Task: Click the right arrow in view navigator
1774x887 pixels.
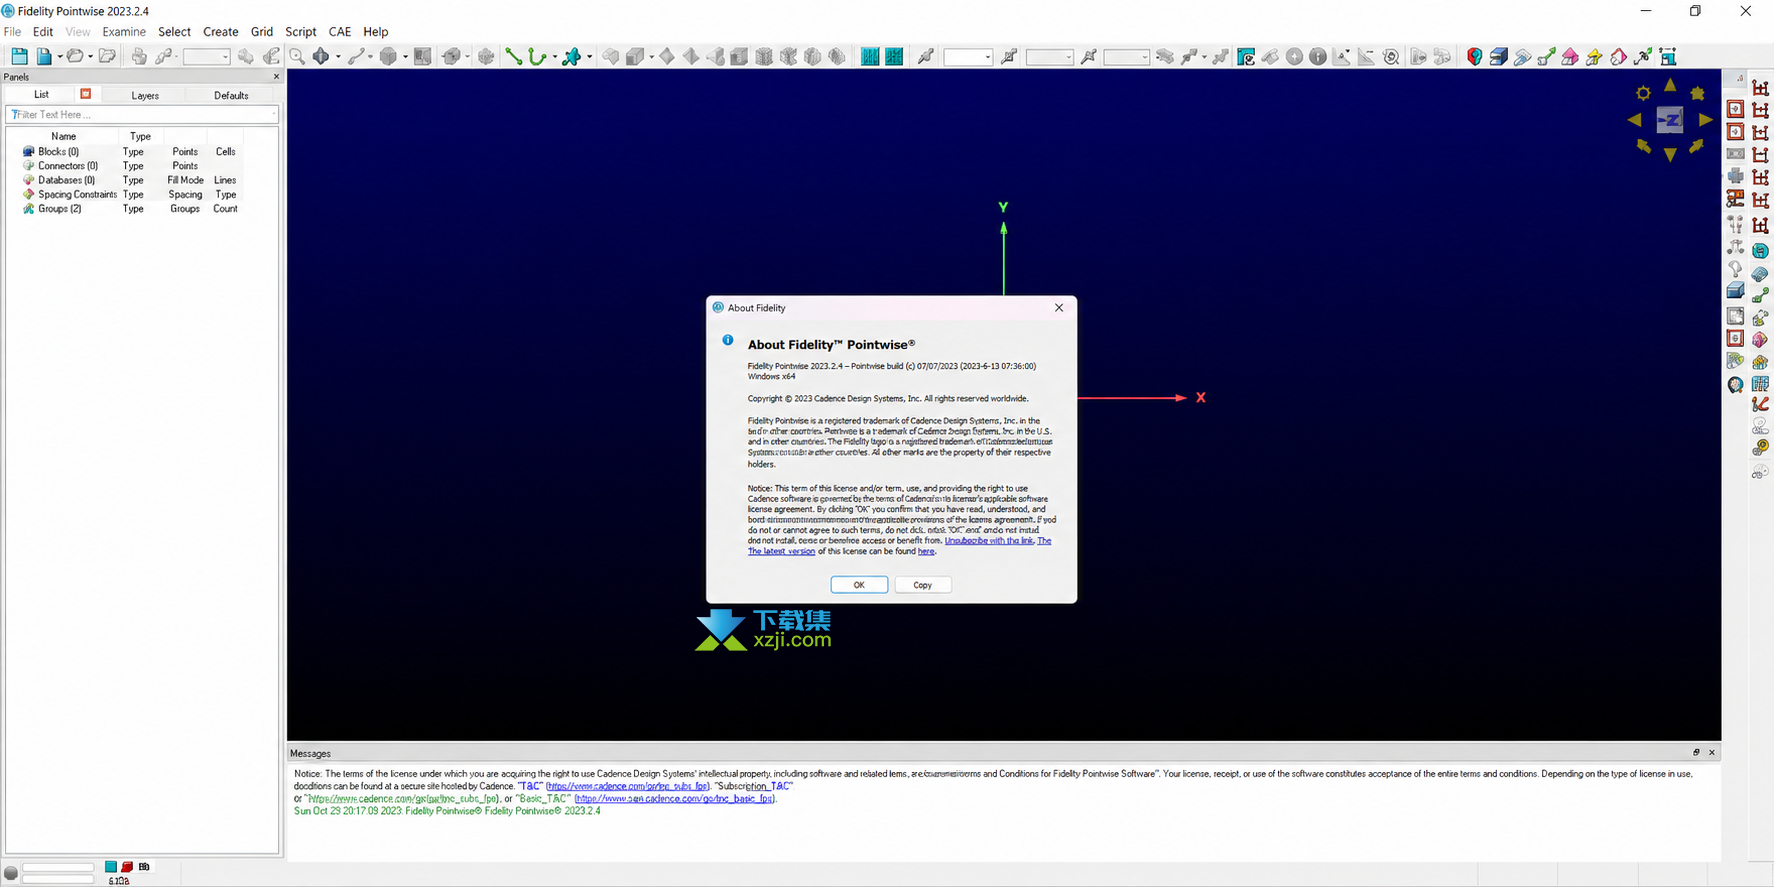Action: pos(1705,120)
